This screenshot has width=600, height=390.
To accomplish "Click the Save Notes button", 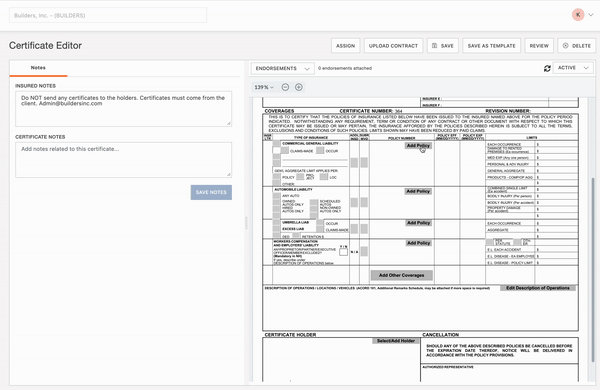I will (211, 192).
